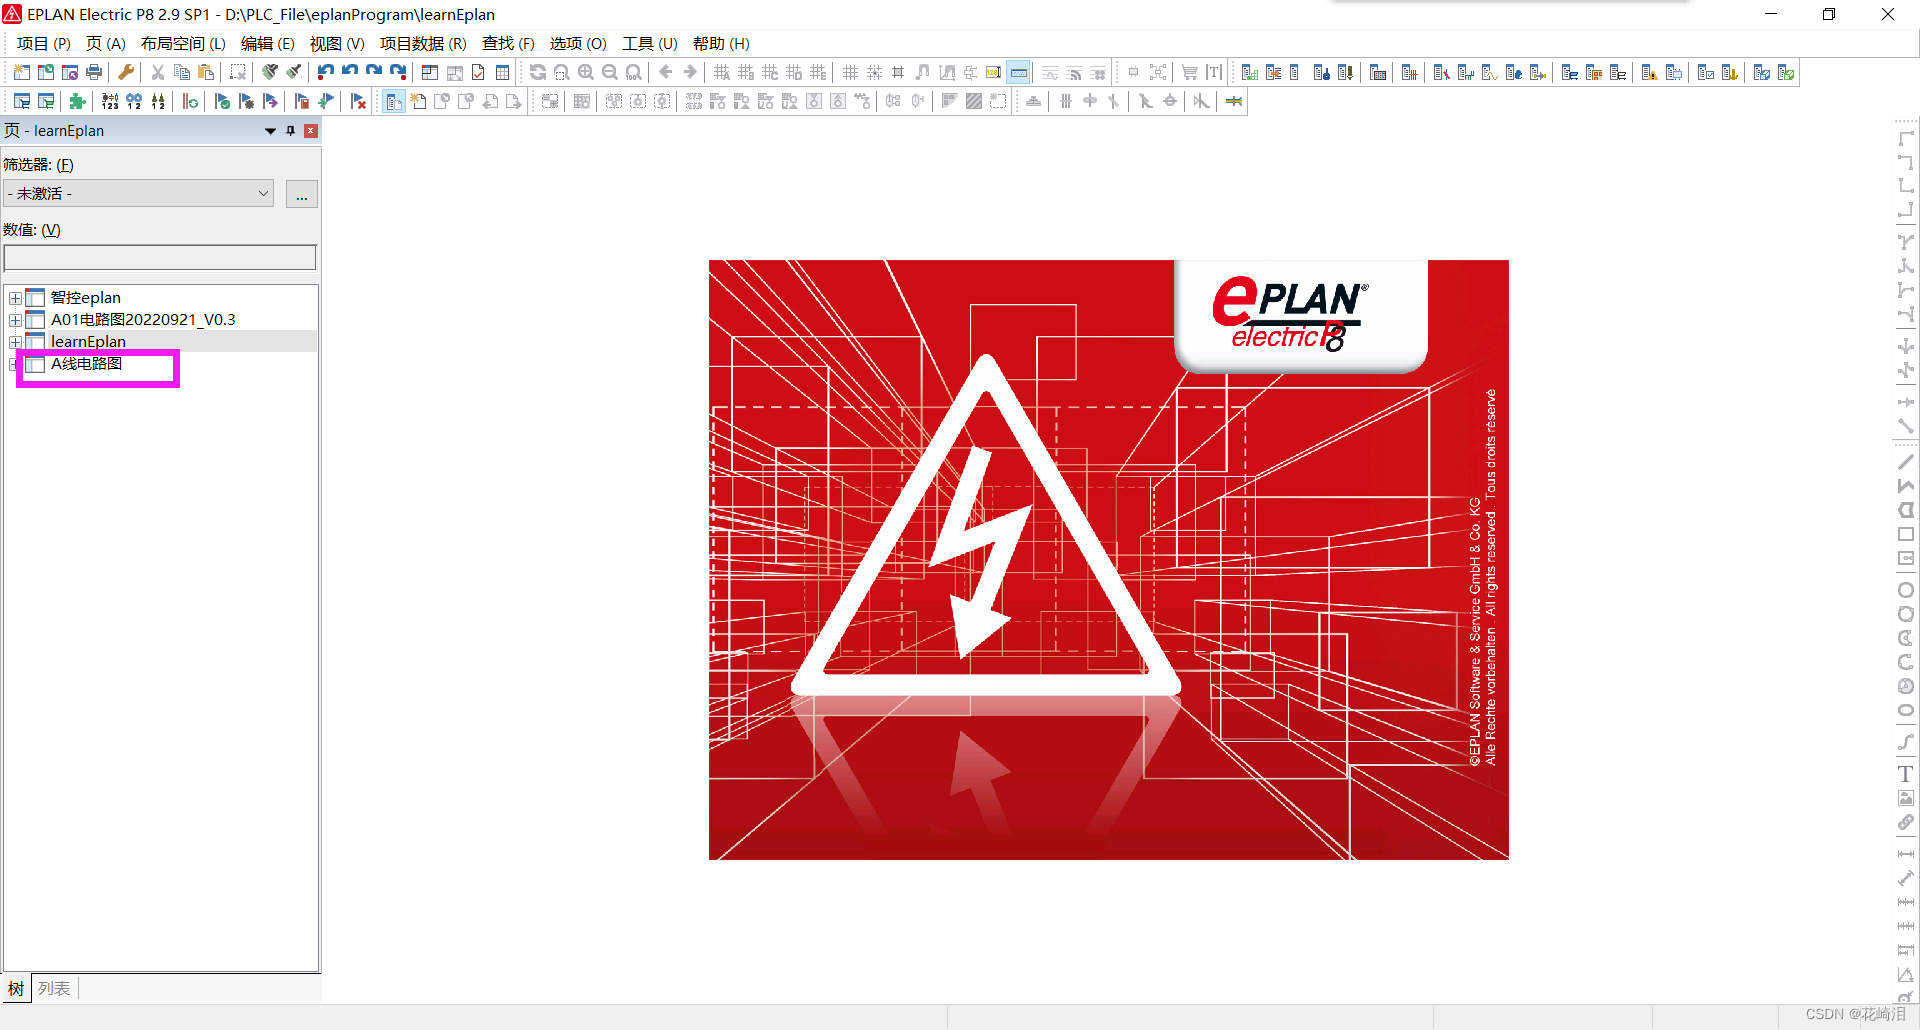
Task: Open the 项目数据 (R) menu
Action: point(423,44)
